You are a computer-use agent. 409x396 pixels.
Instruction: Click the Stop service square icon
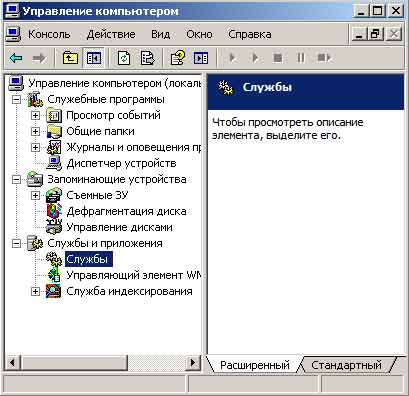(278, 58)
